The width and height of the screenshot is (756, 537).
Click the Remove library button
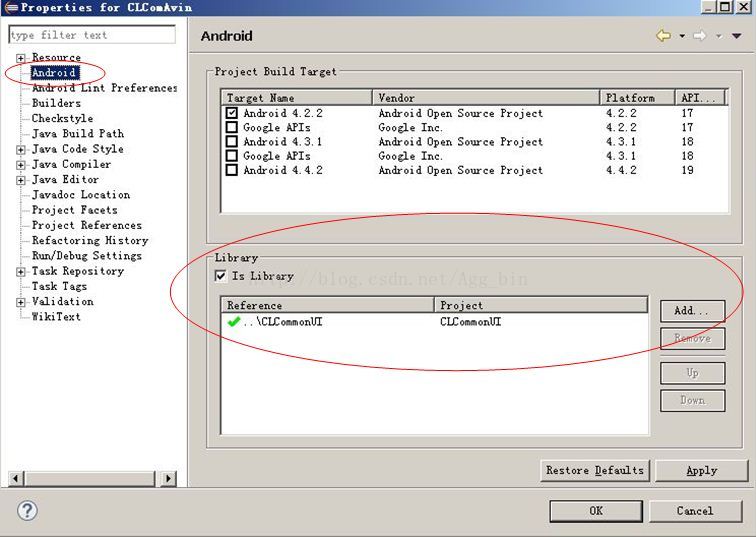692,338
